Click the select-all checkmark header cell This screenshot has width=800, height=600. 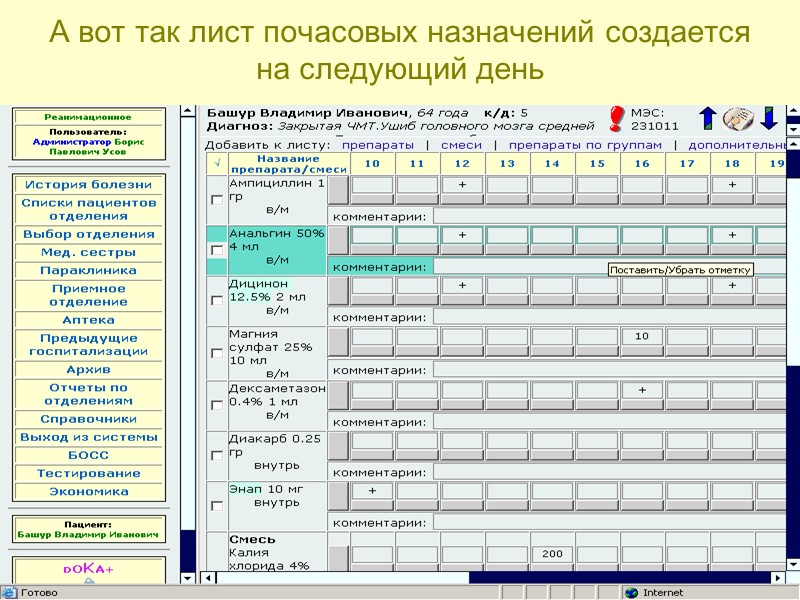[217, 163]
